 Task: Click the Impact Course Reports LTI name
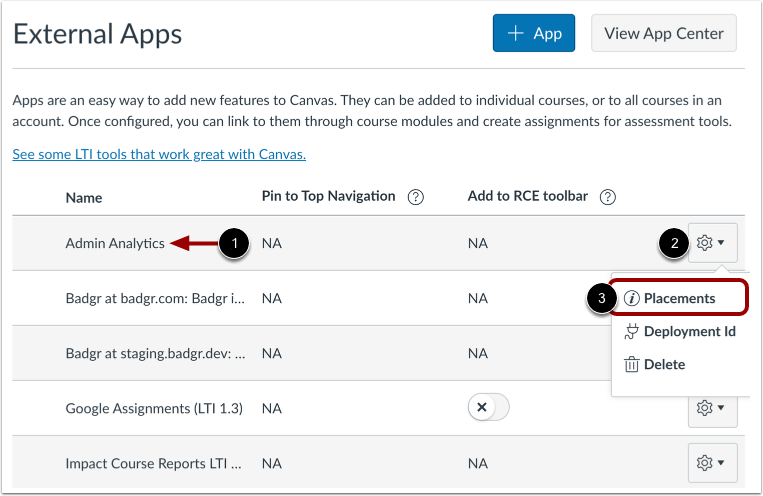pos(155,464)
